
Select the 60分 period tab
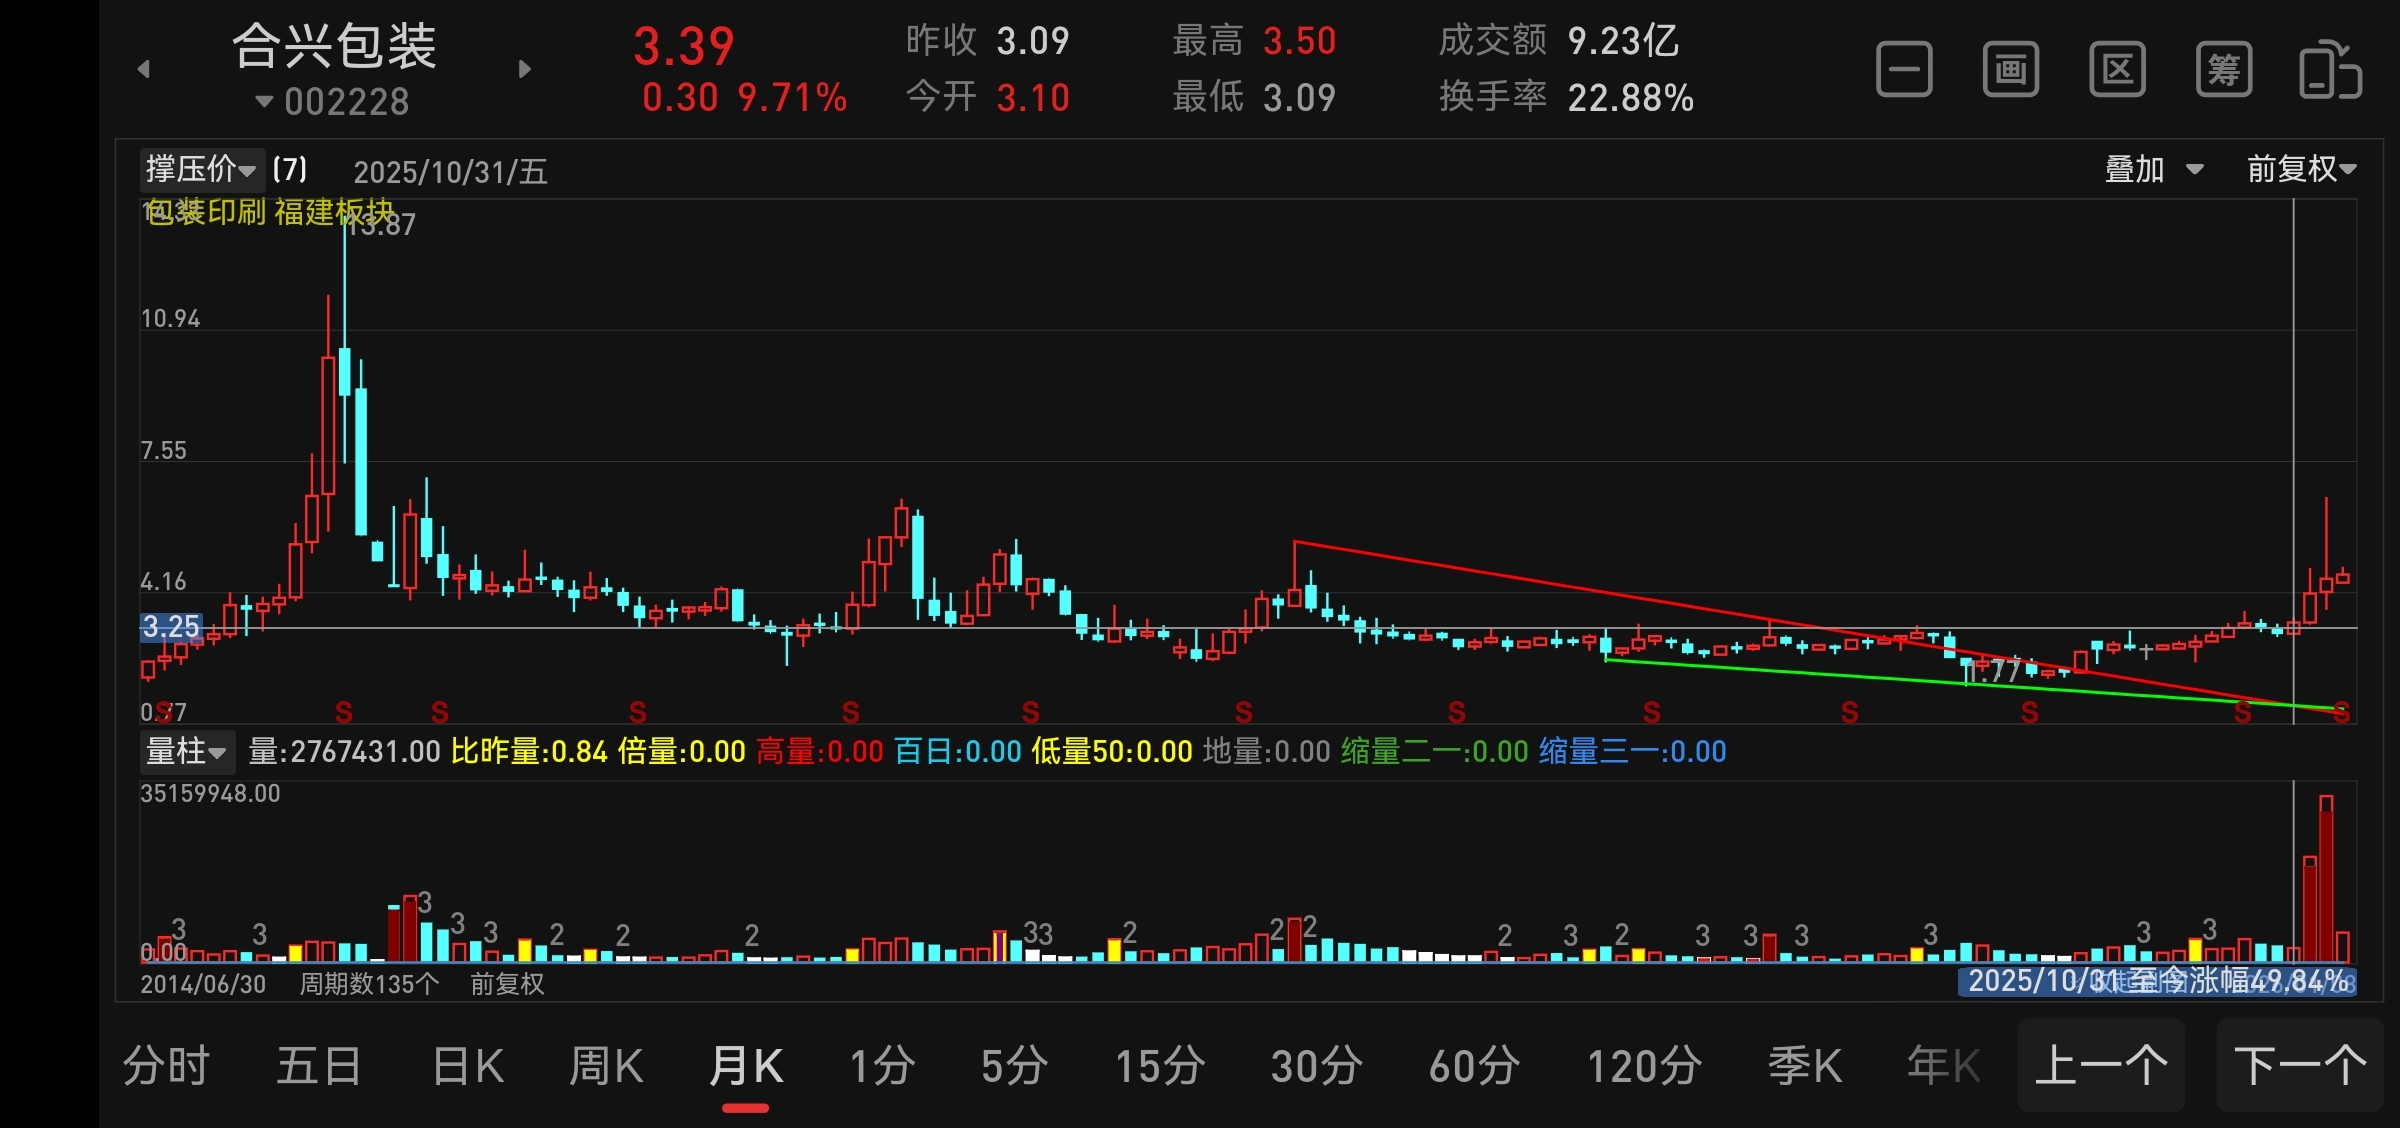[1474, 1066]
